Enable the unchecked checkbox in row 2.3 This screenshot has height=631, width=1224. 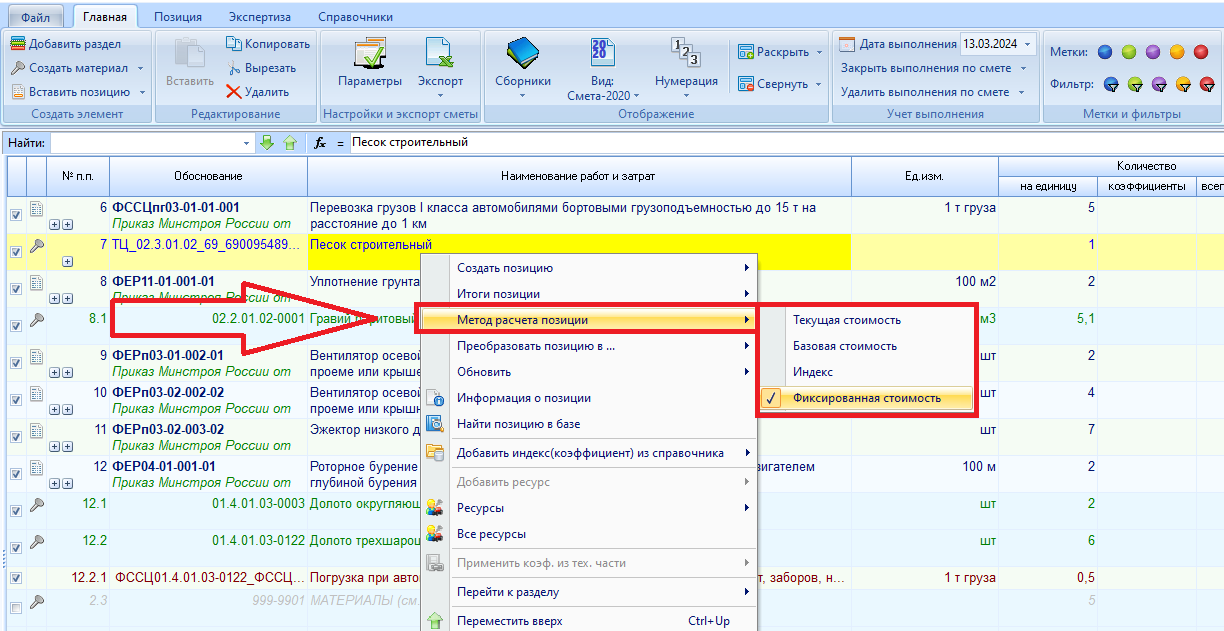pyautogui.click(x=16, y=607)
